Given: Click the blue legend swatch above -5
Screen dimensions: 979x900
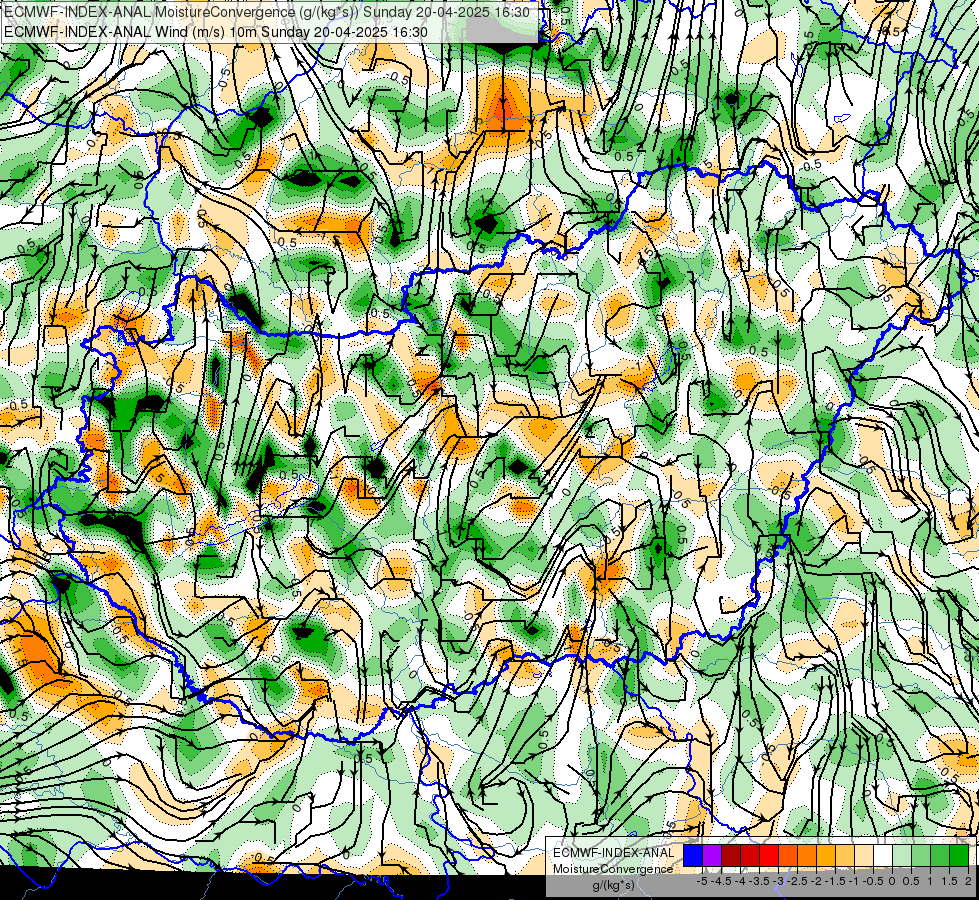Looking at the screenshot, I should [x=693, y=855].
